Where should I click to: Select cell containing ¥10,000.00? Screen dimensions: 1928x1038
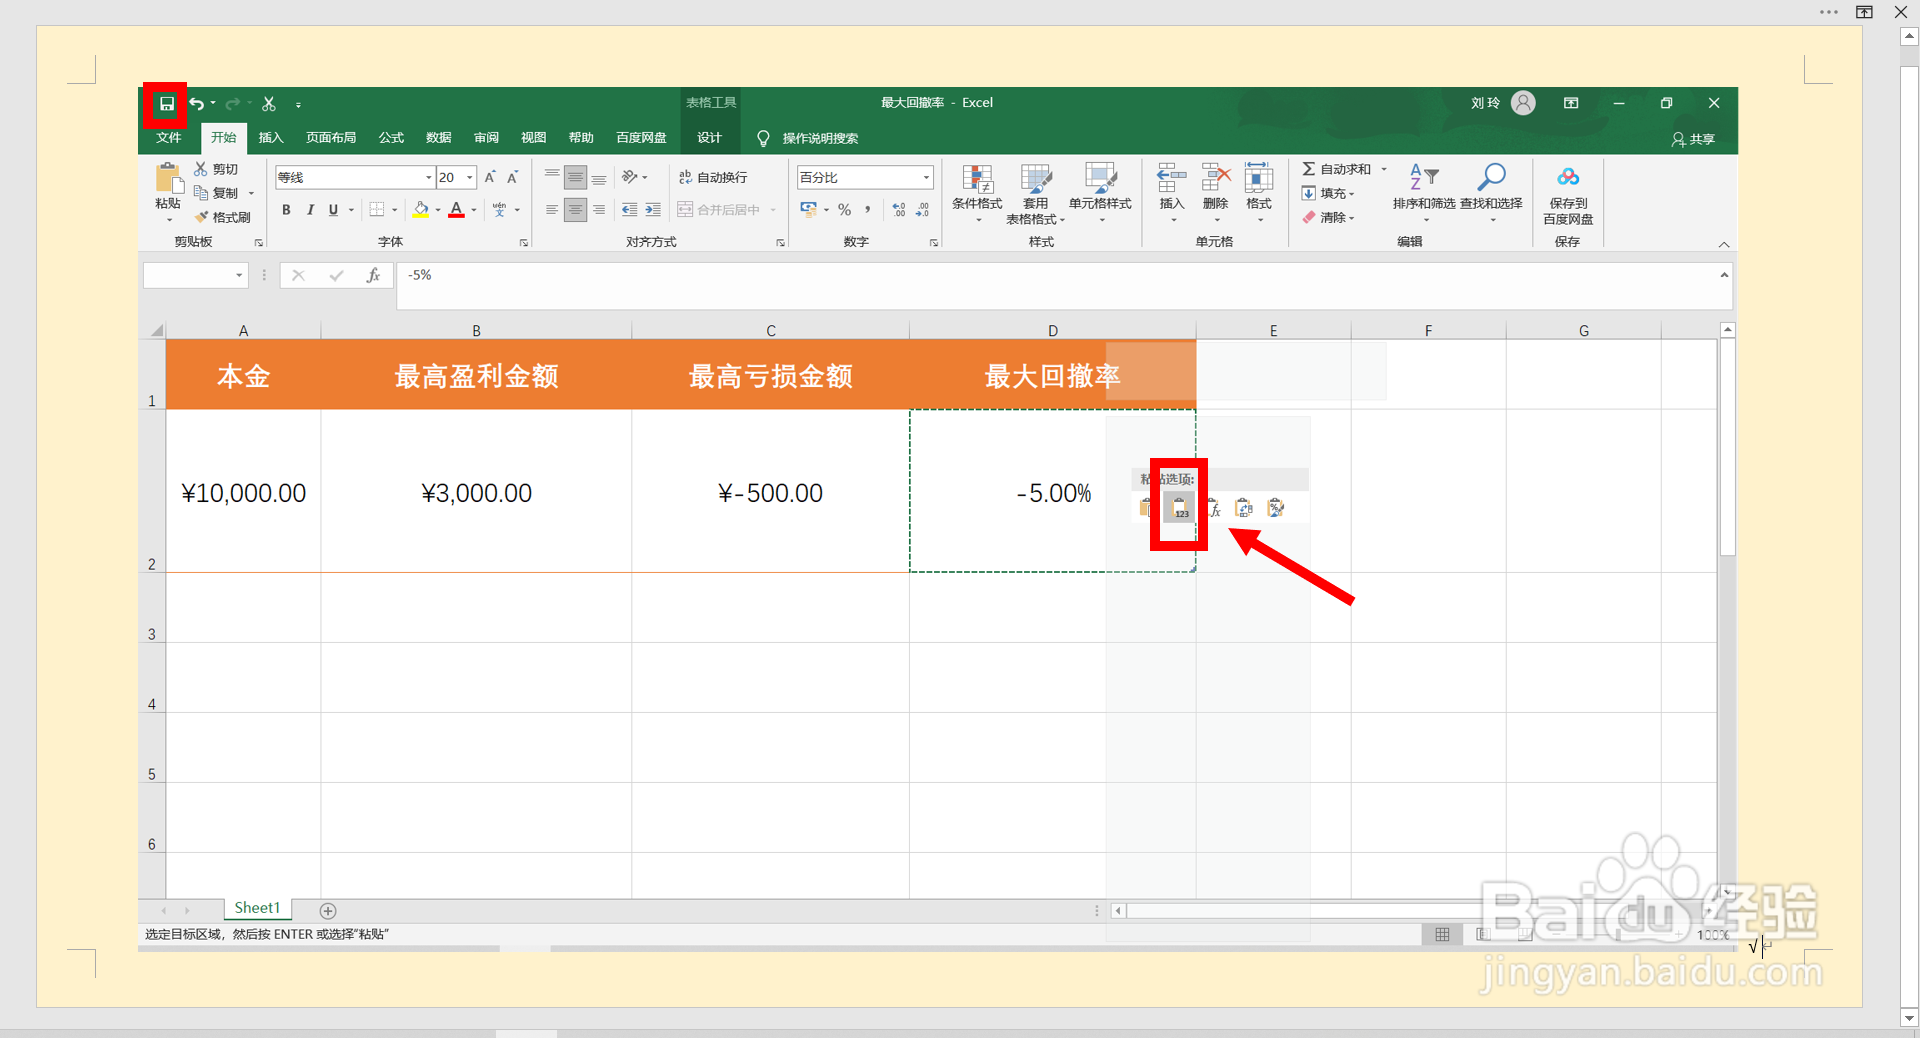pos(243,491)
